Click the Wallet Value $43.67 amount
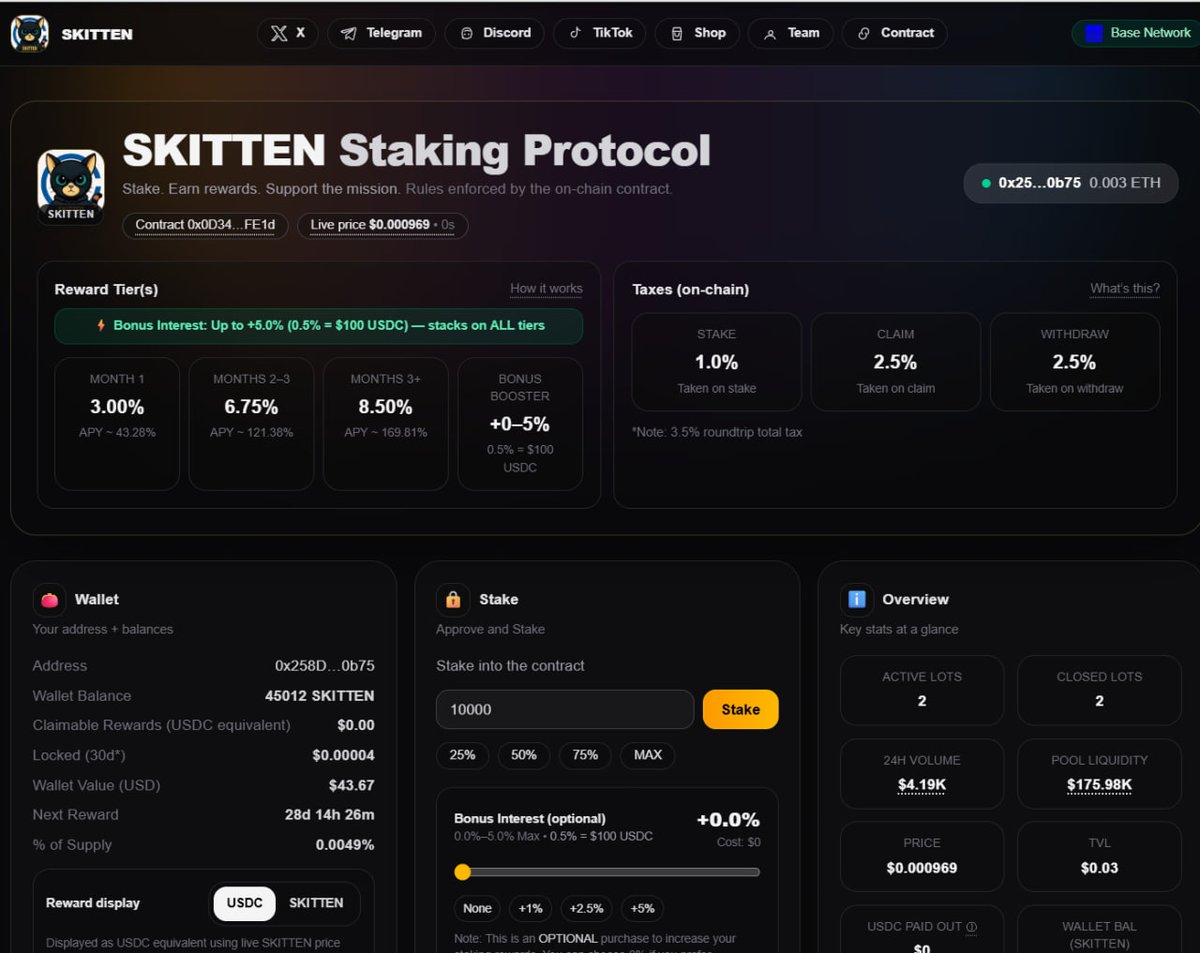 point(352,786)
